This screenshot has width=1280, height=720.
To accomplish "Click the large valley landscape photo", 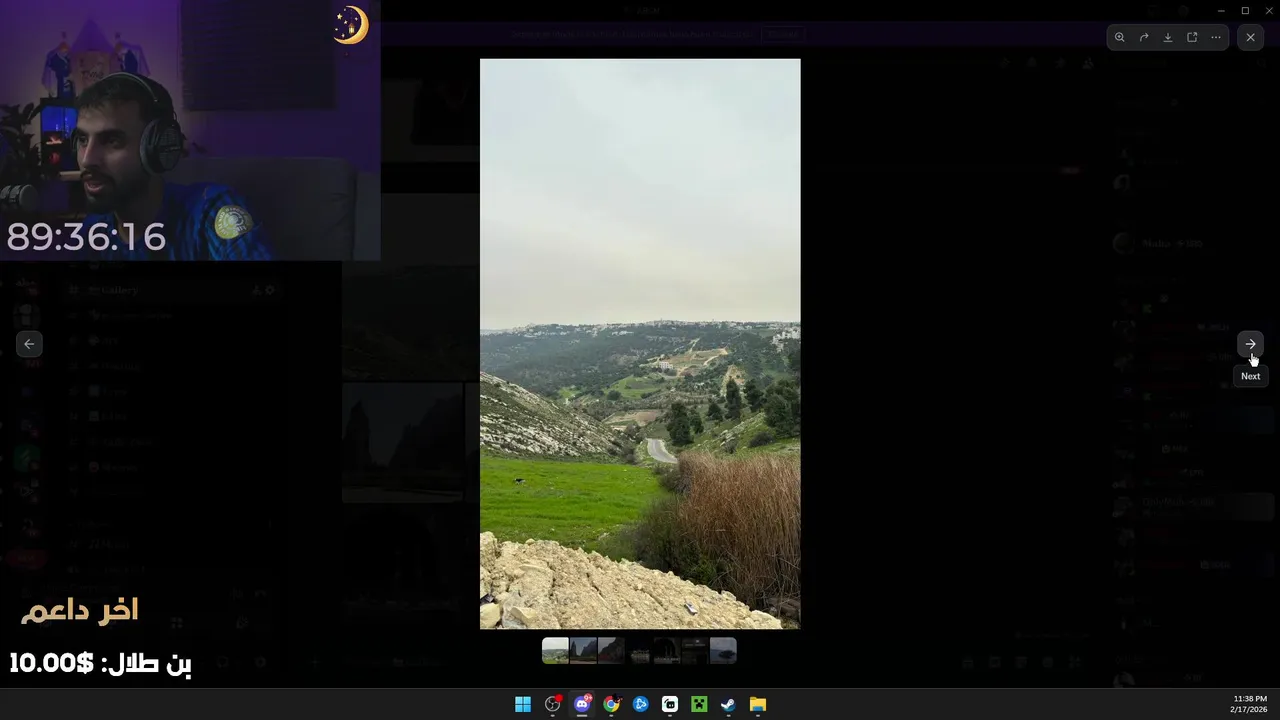I will [640, 344].
